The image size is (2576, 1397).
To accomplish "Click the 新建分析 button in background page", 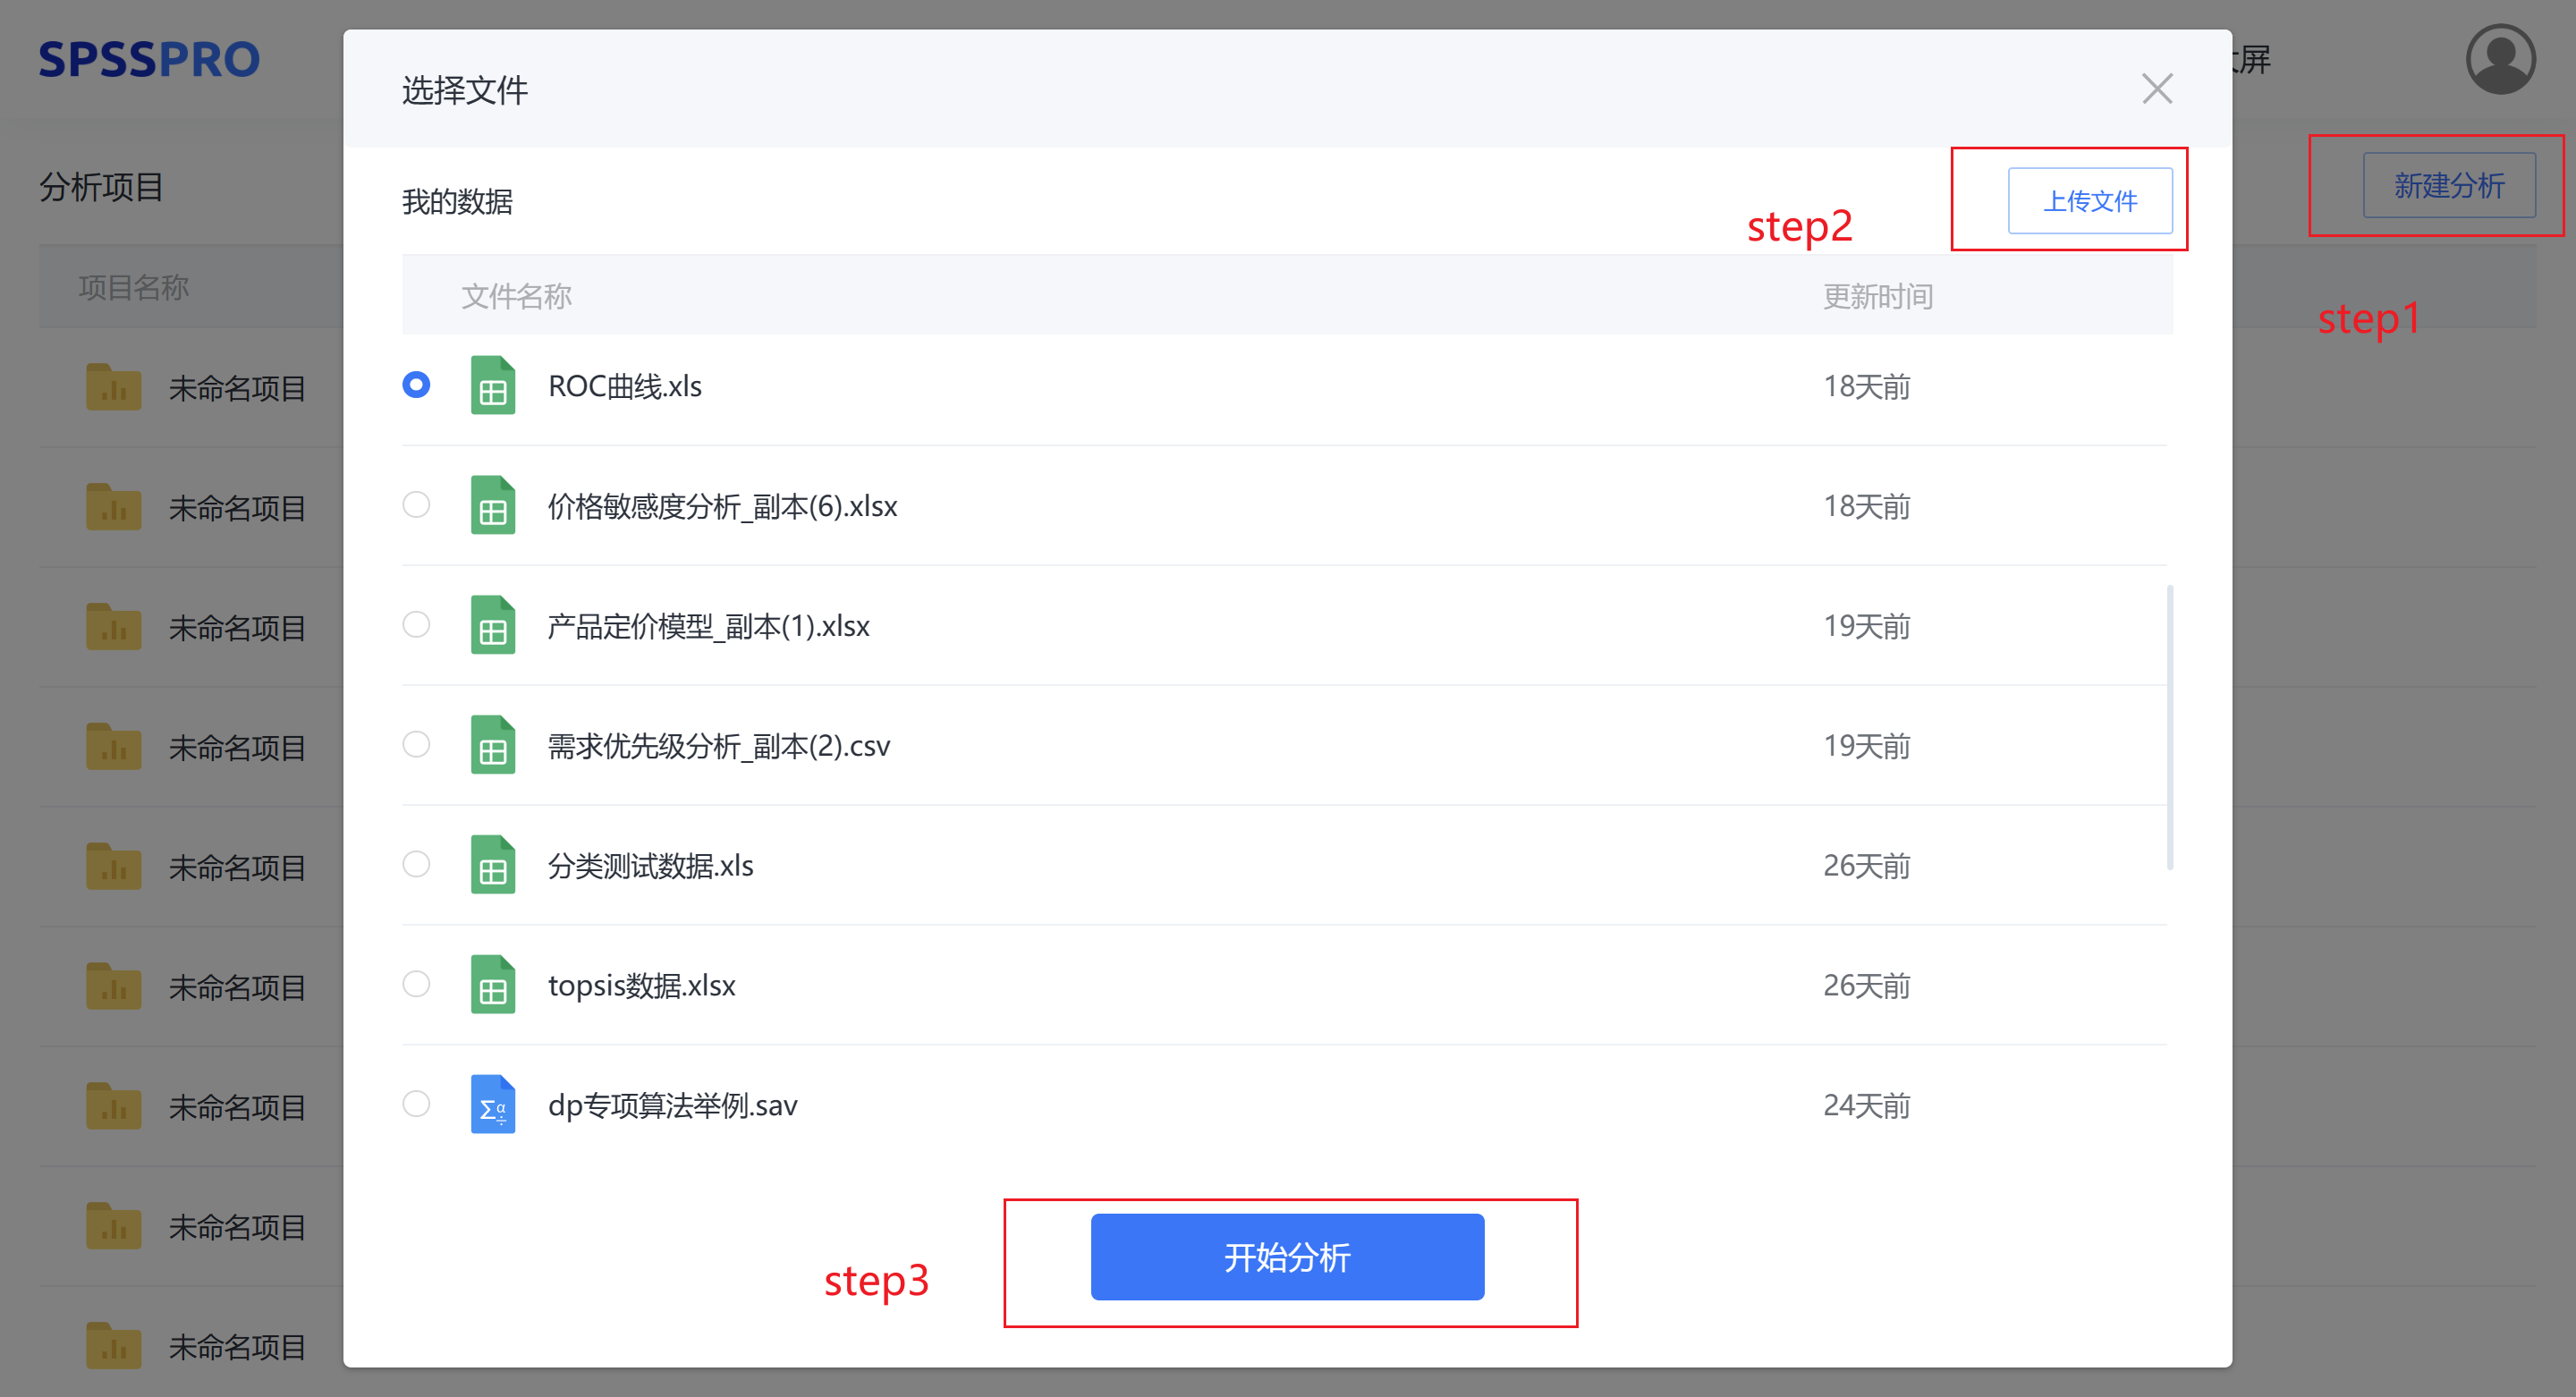I will click(x=2449, y=185).
